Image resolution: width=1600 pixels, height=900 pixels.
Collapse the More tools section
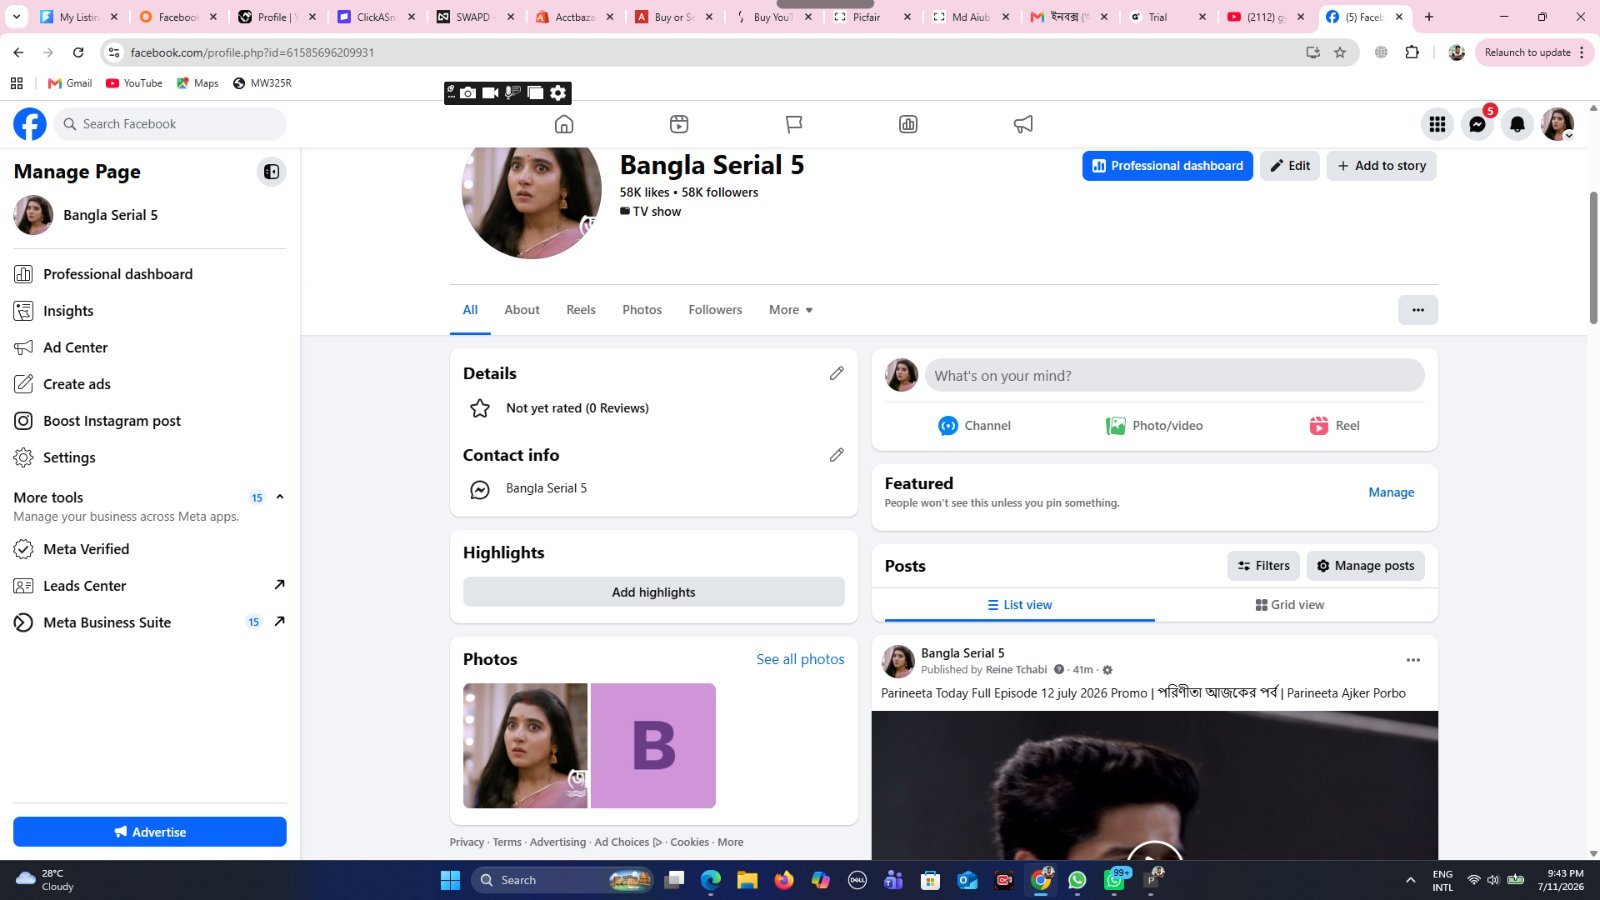point(280,497)
